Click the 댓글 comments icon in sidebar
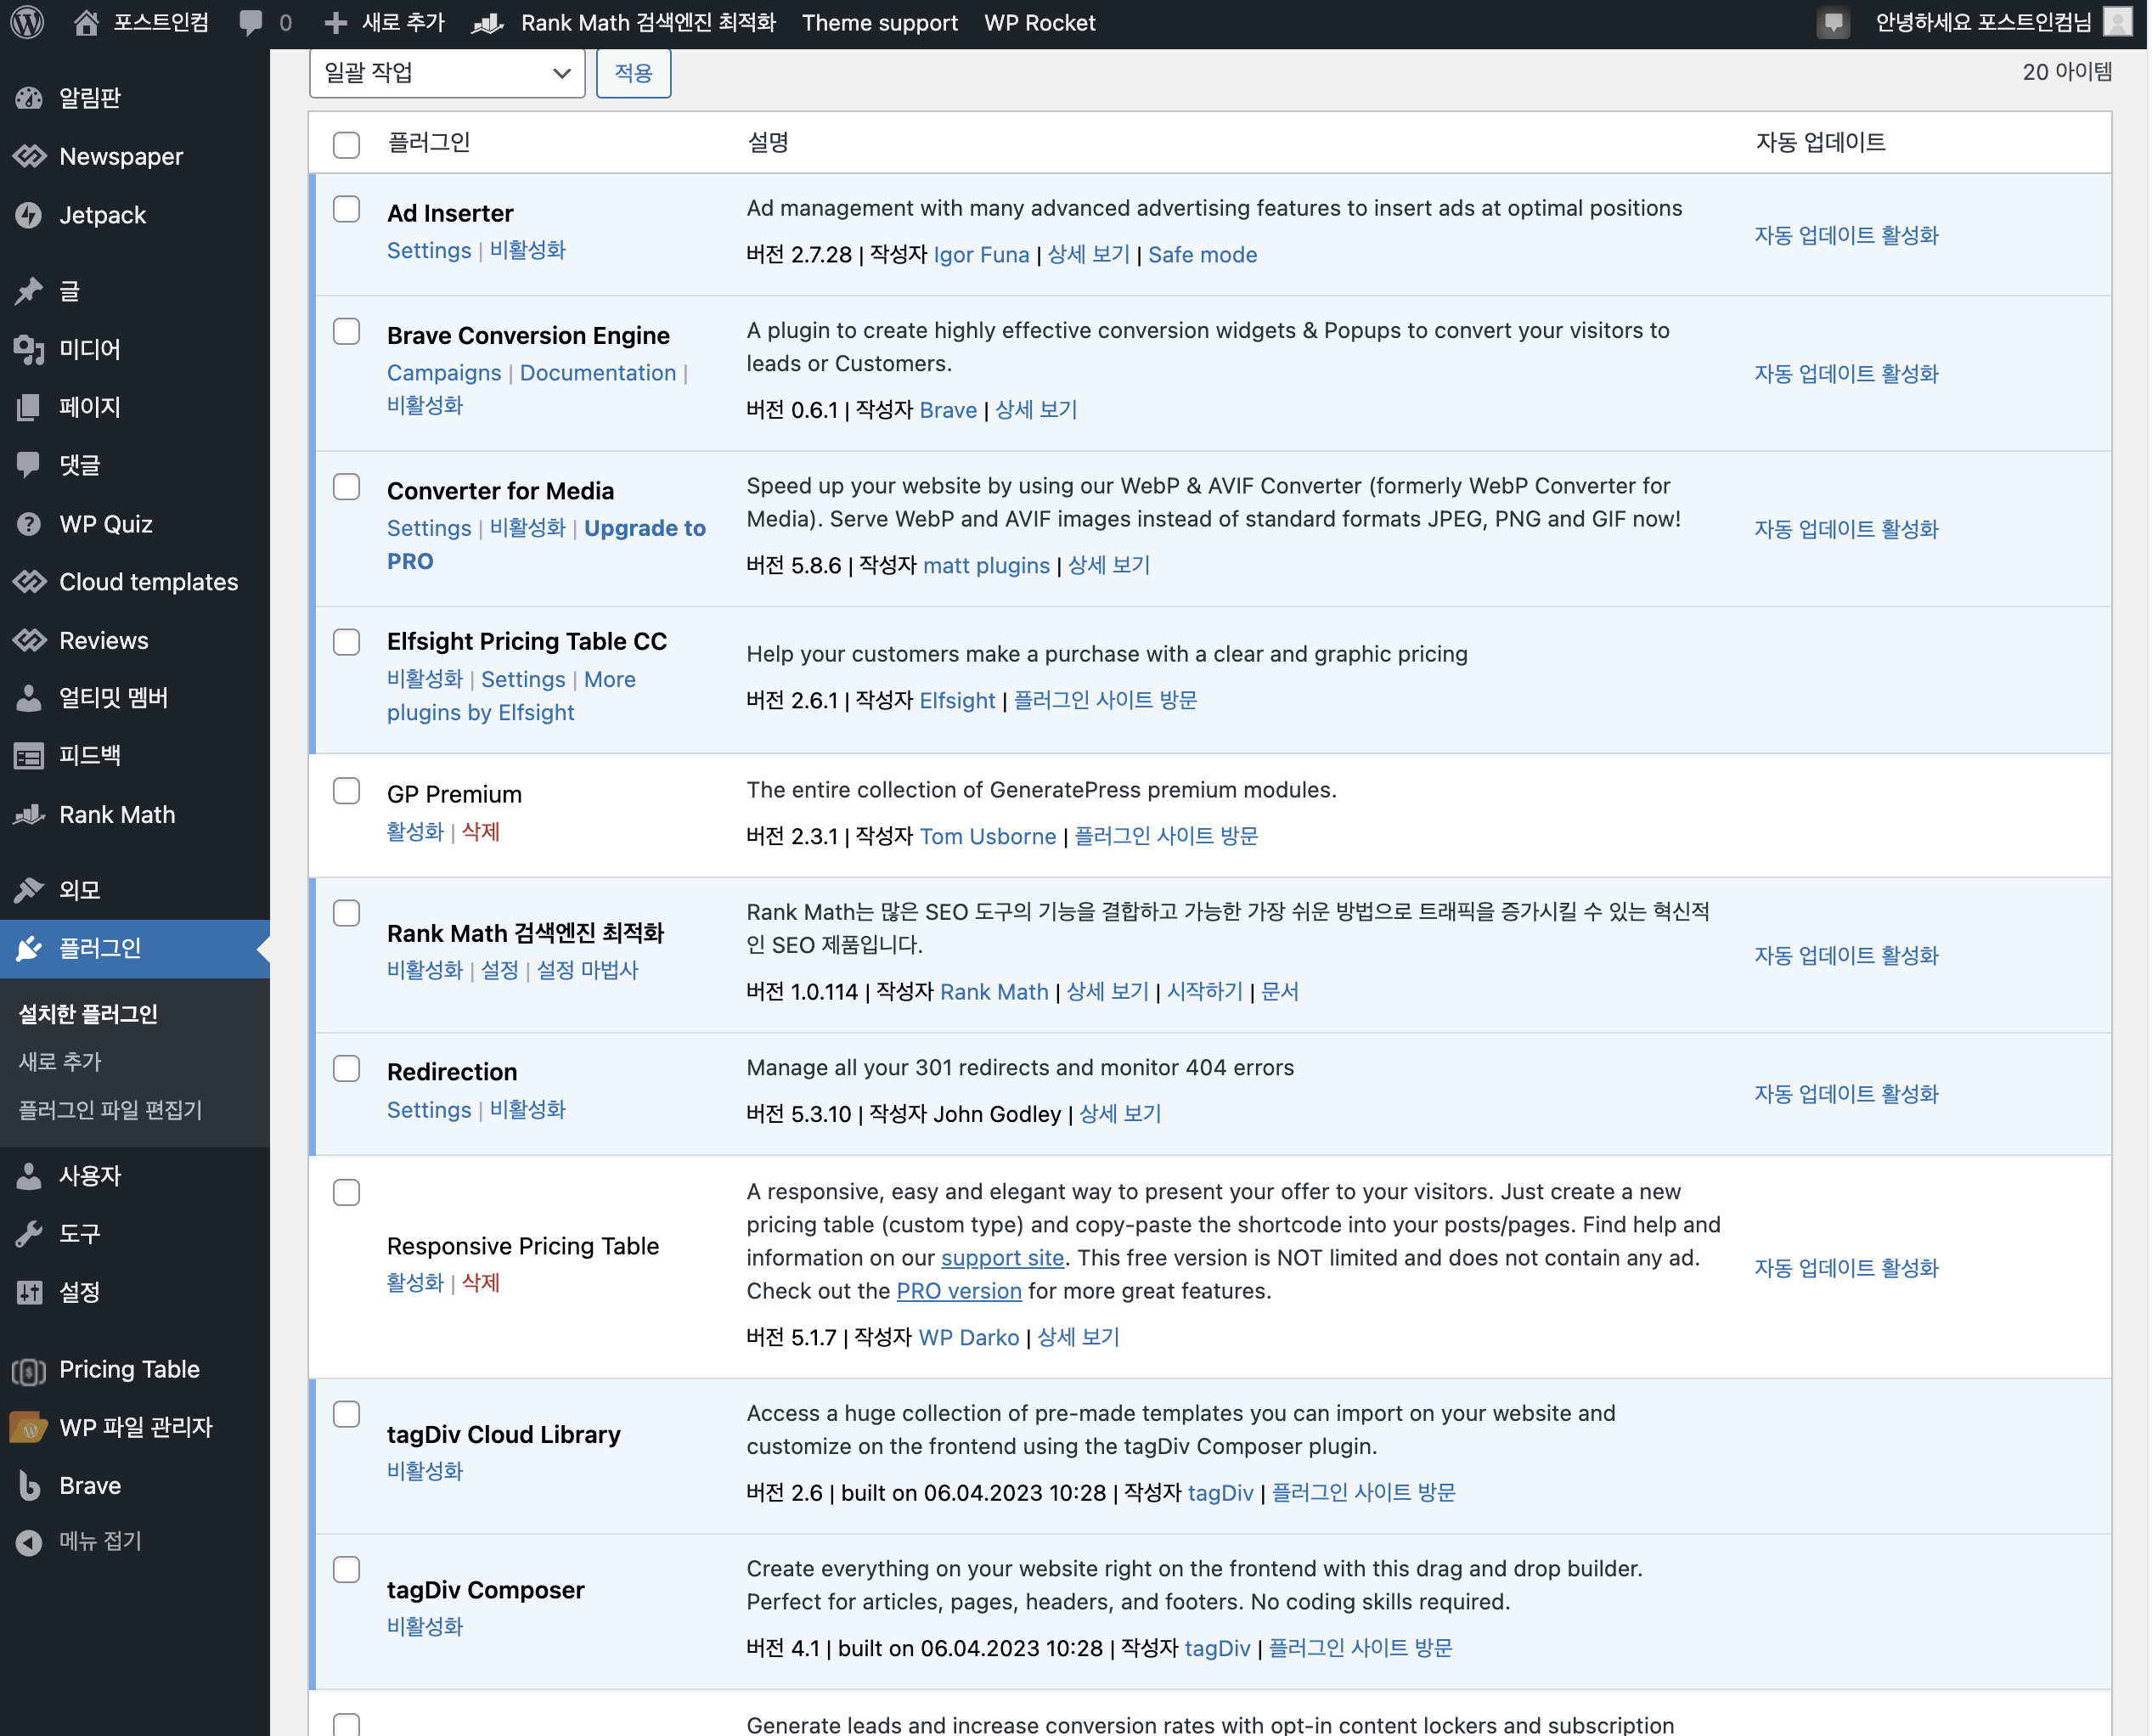2152x1736 pixels. click(29, 465)
